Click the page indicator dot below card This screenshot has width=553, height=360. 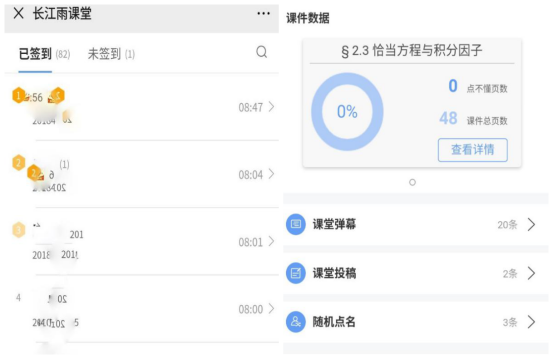pos(412,182)
